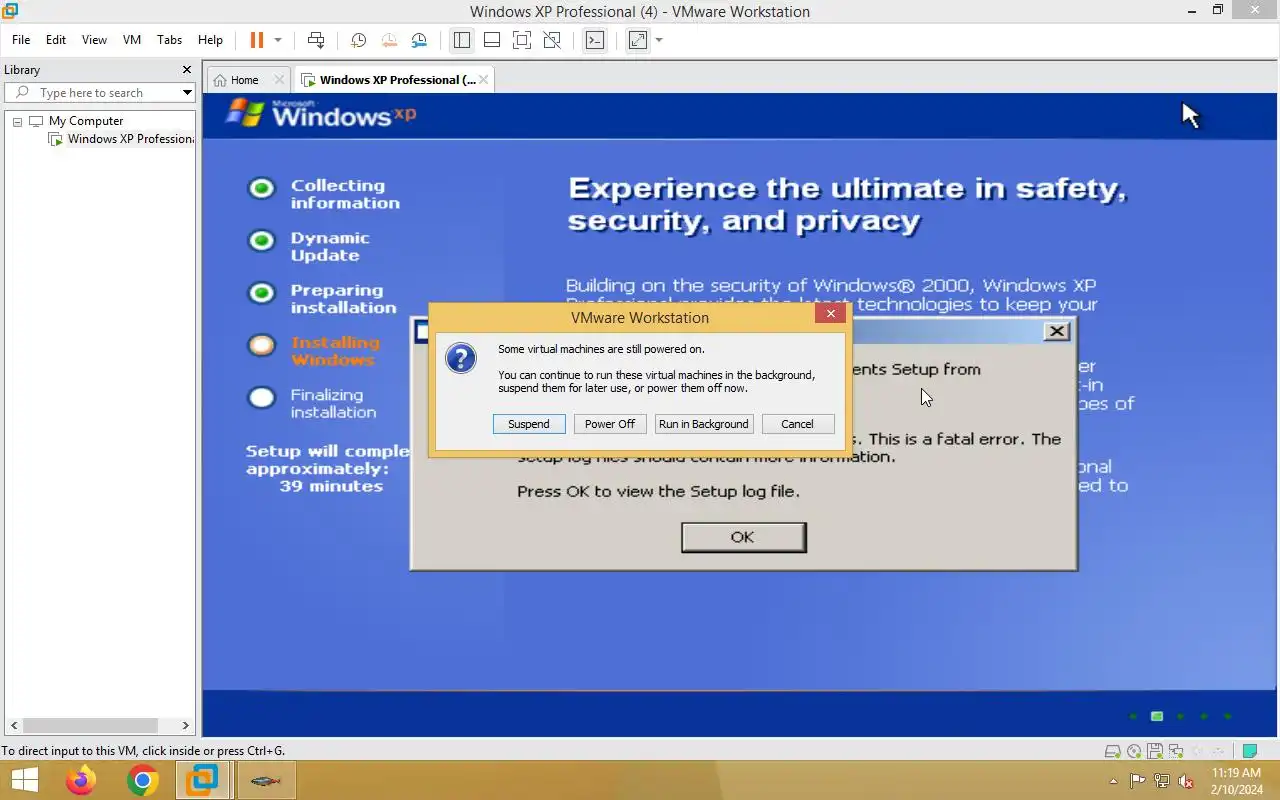
Task: Open the File menu
Action: click(21, 40)
